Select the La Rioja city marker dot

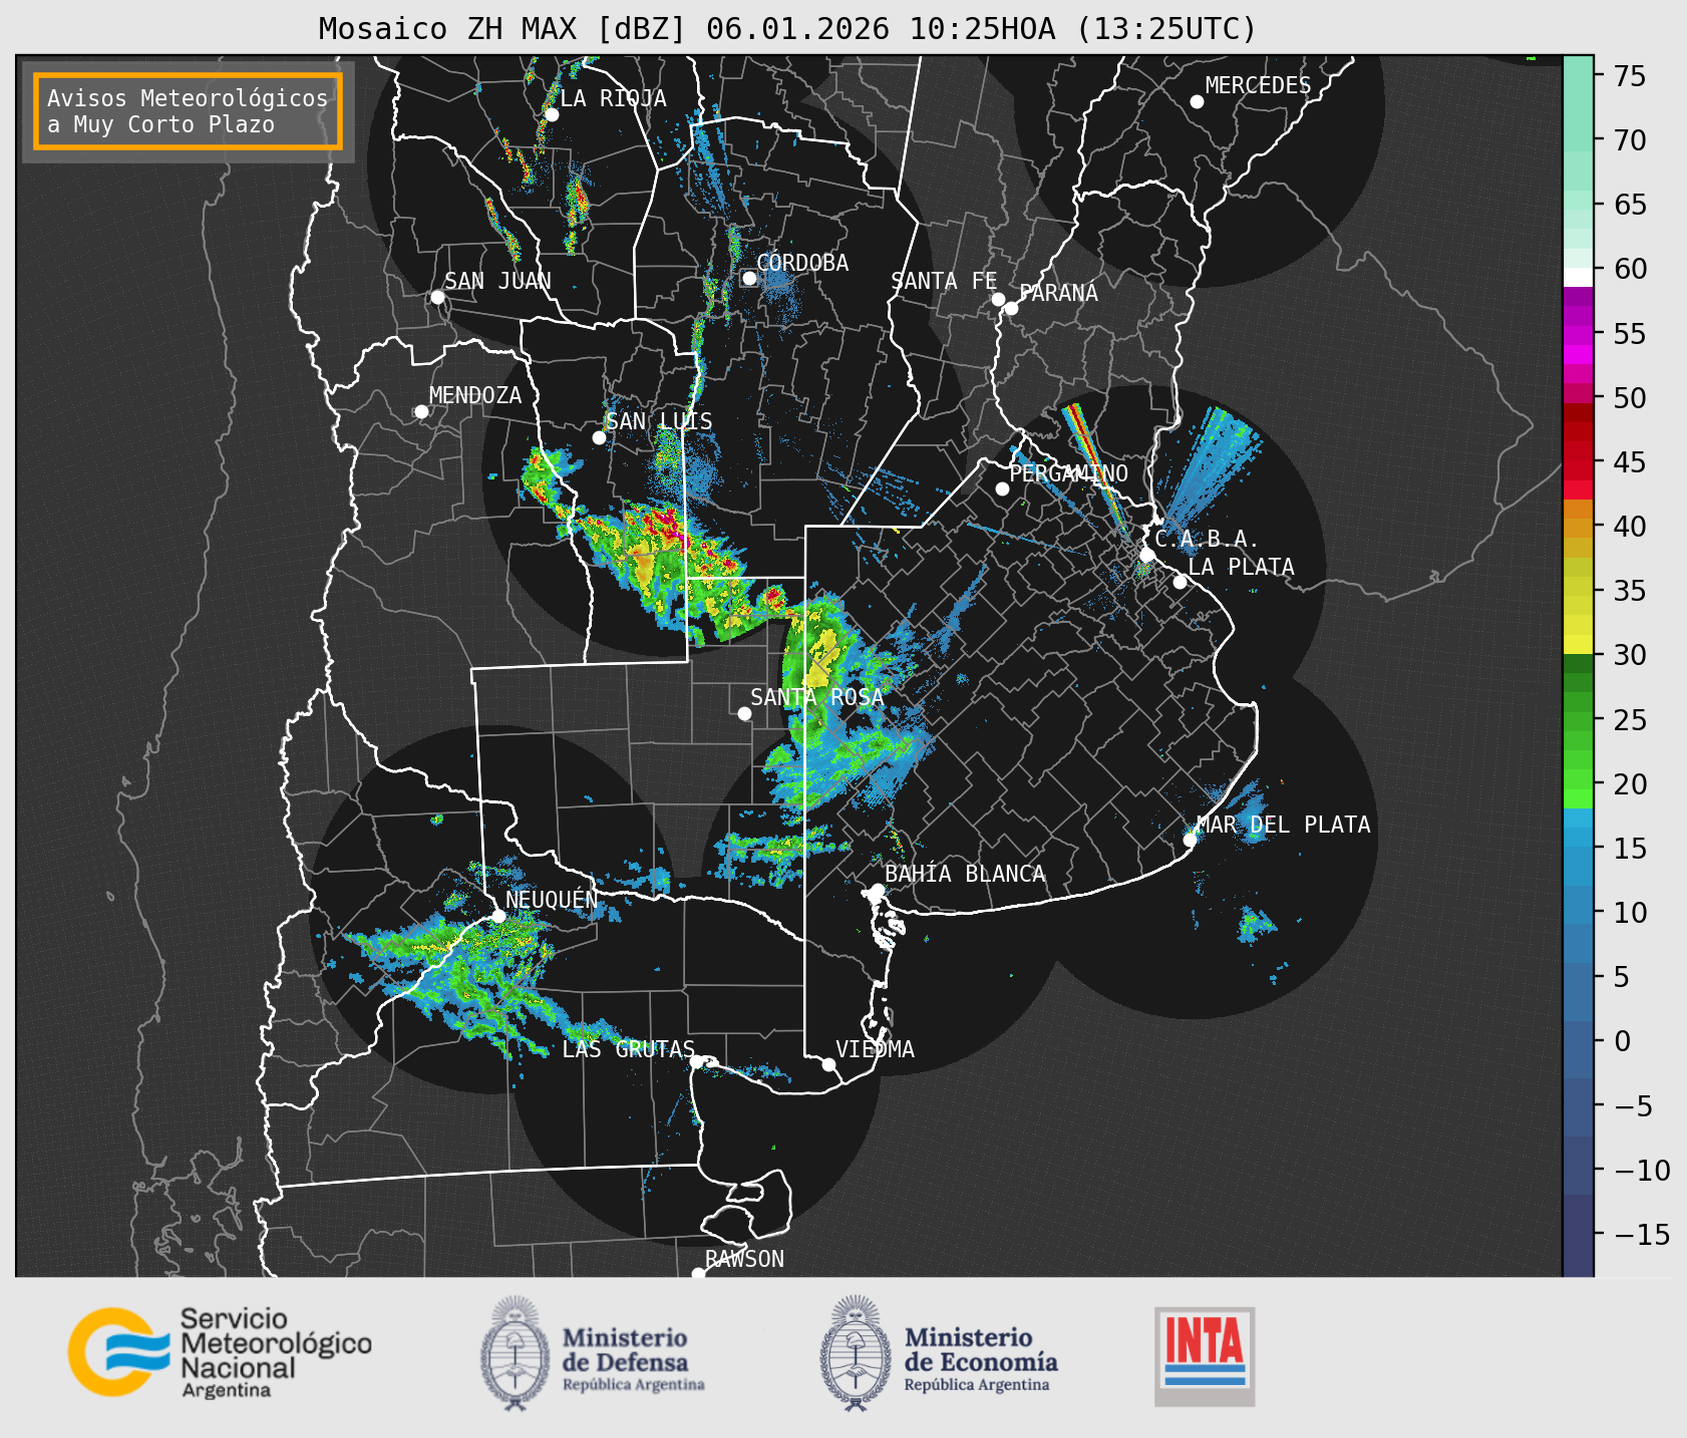click(x=551, y=115)
